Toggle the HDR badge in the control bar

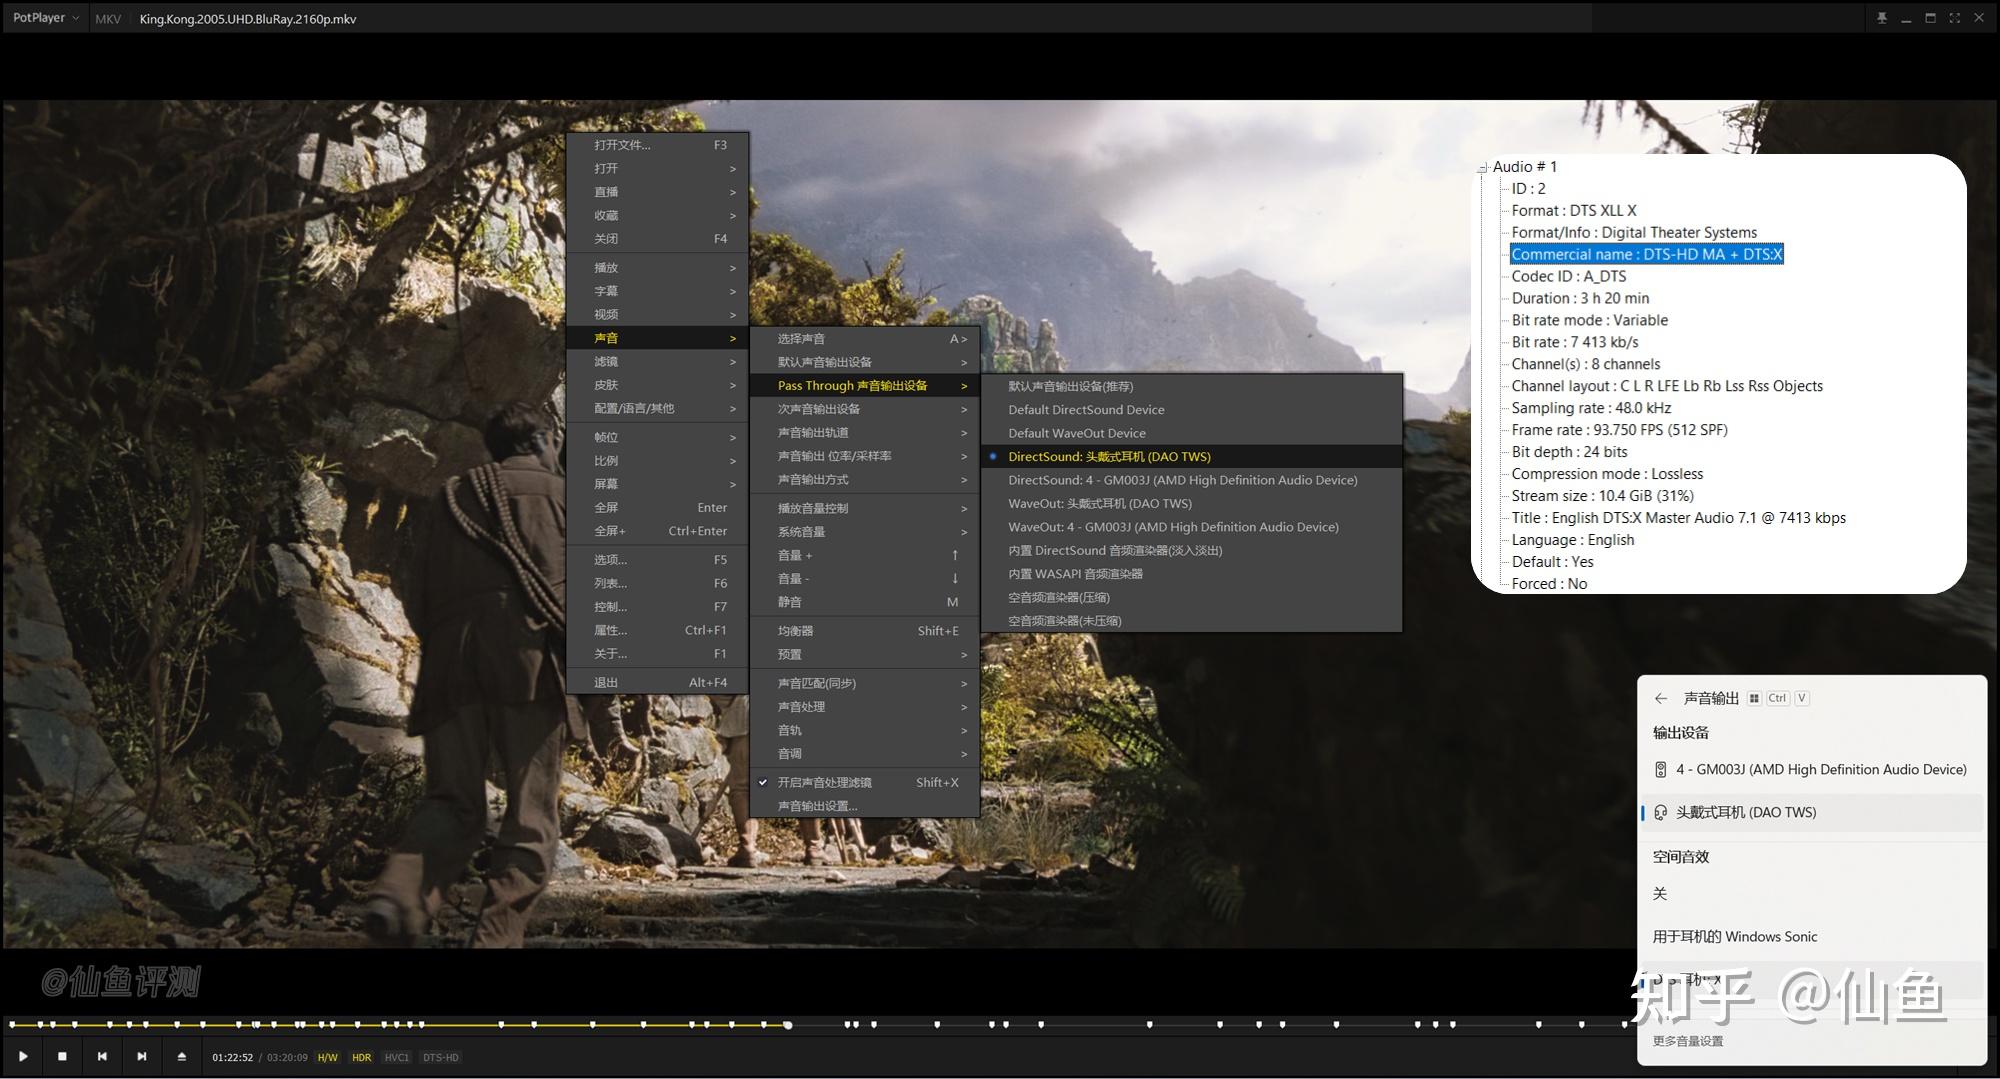(x=362, y=1057)
